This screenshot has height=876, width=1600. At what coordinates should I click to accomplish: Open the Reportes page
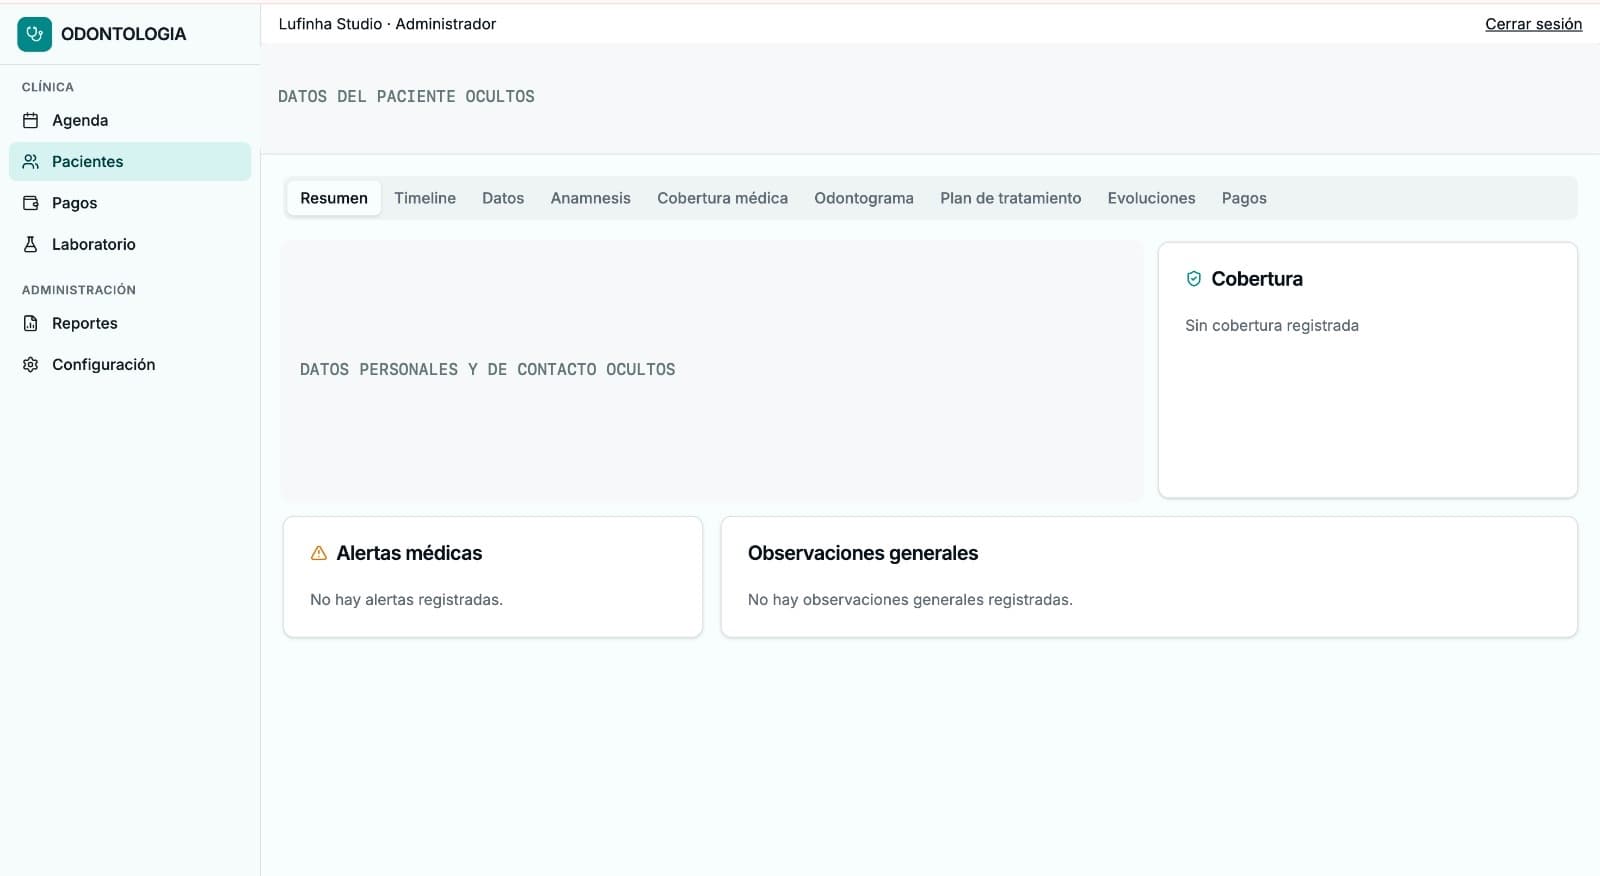coord(130,324)
